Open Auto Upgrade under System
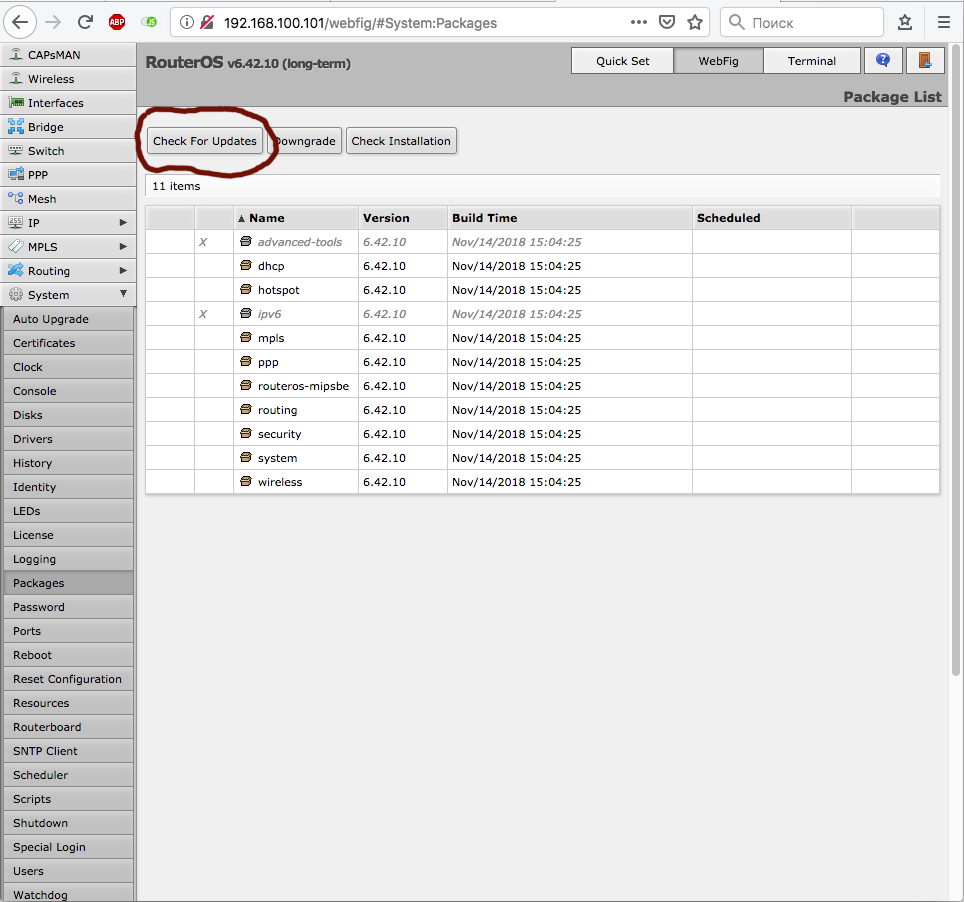 coord(68,319)
